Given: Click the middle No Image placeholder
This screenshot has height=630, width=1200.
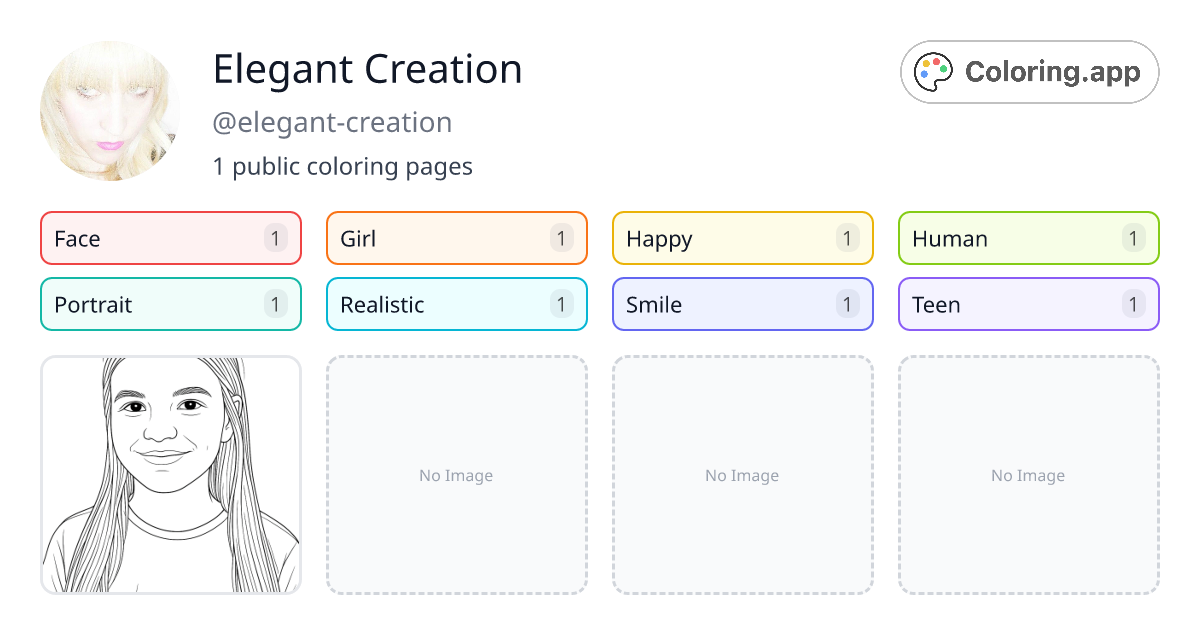Looking at the screenshot, I should point(743,475).
